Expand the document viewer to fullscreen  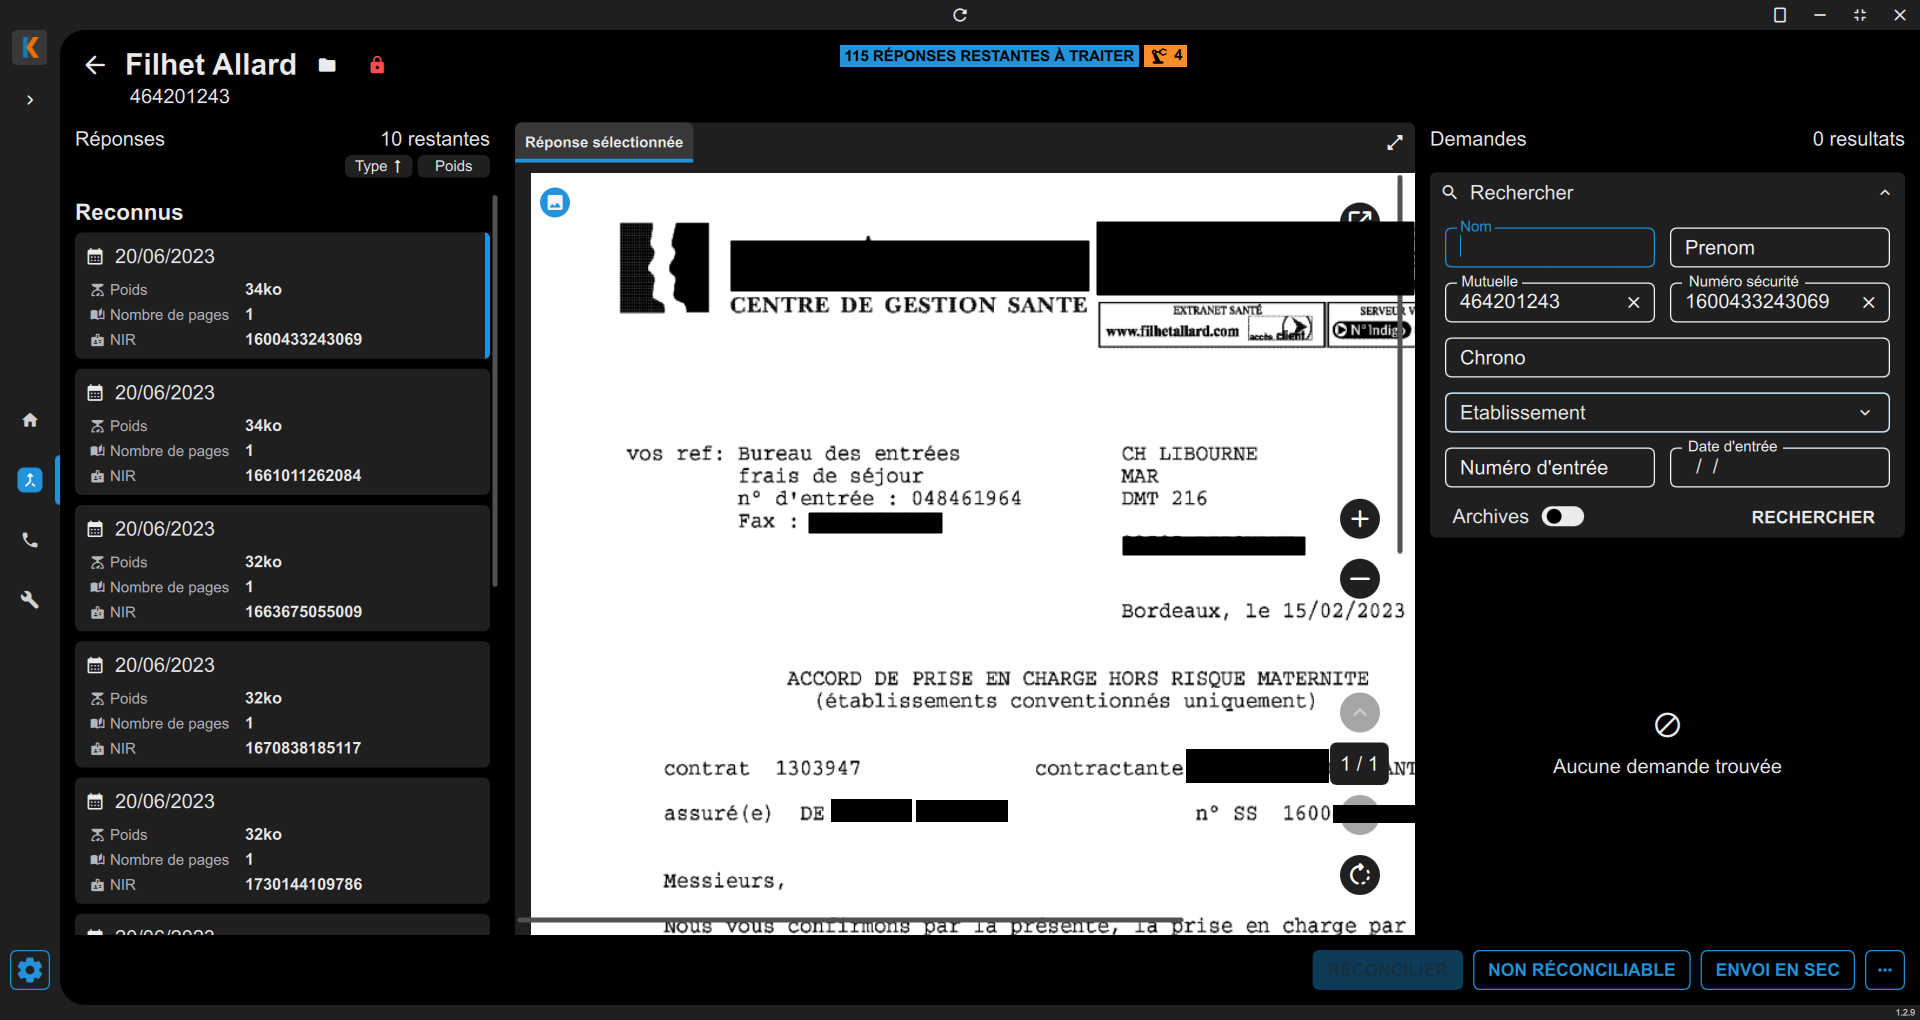point(1394,143)
